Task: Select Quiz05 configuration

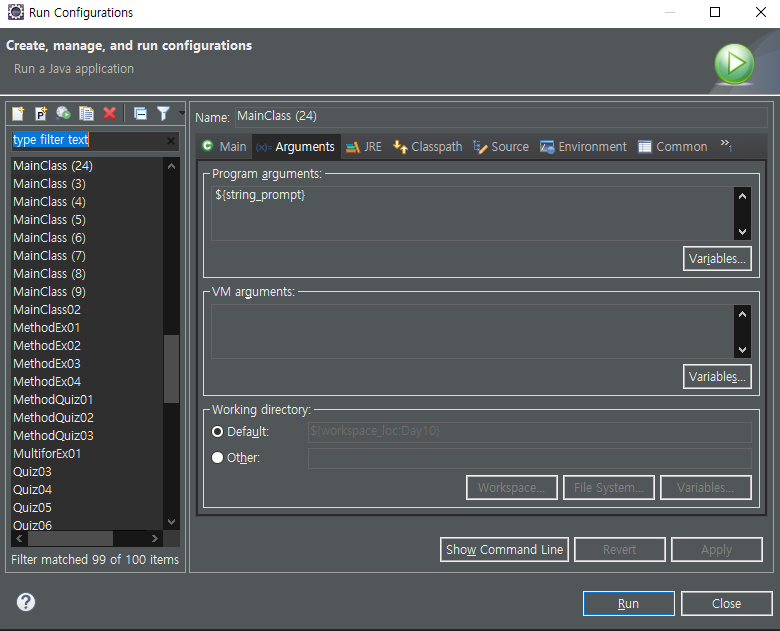Action: 32,508
